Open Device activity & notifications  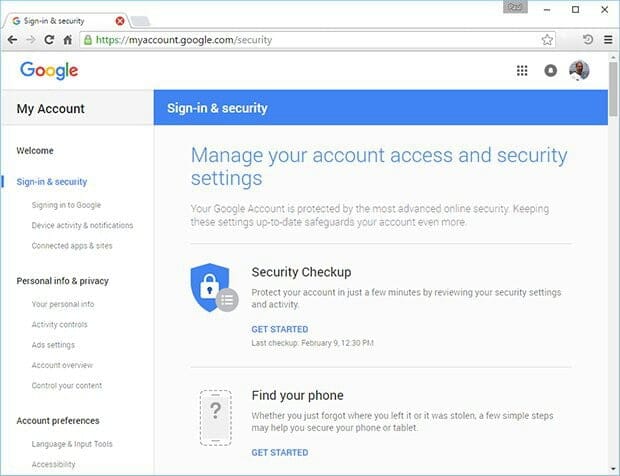point(82,225)
